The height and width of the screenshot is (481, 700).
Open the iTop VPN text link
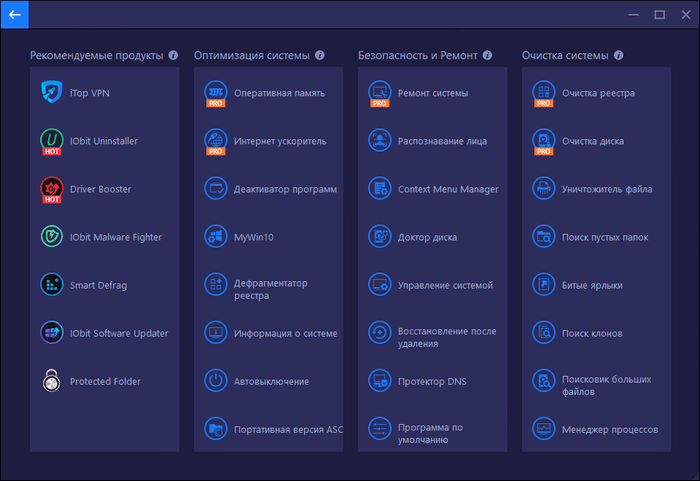[90, 93]
